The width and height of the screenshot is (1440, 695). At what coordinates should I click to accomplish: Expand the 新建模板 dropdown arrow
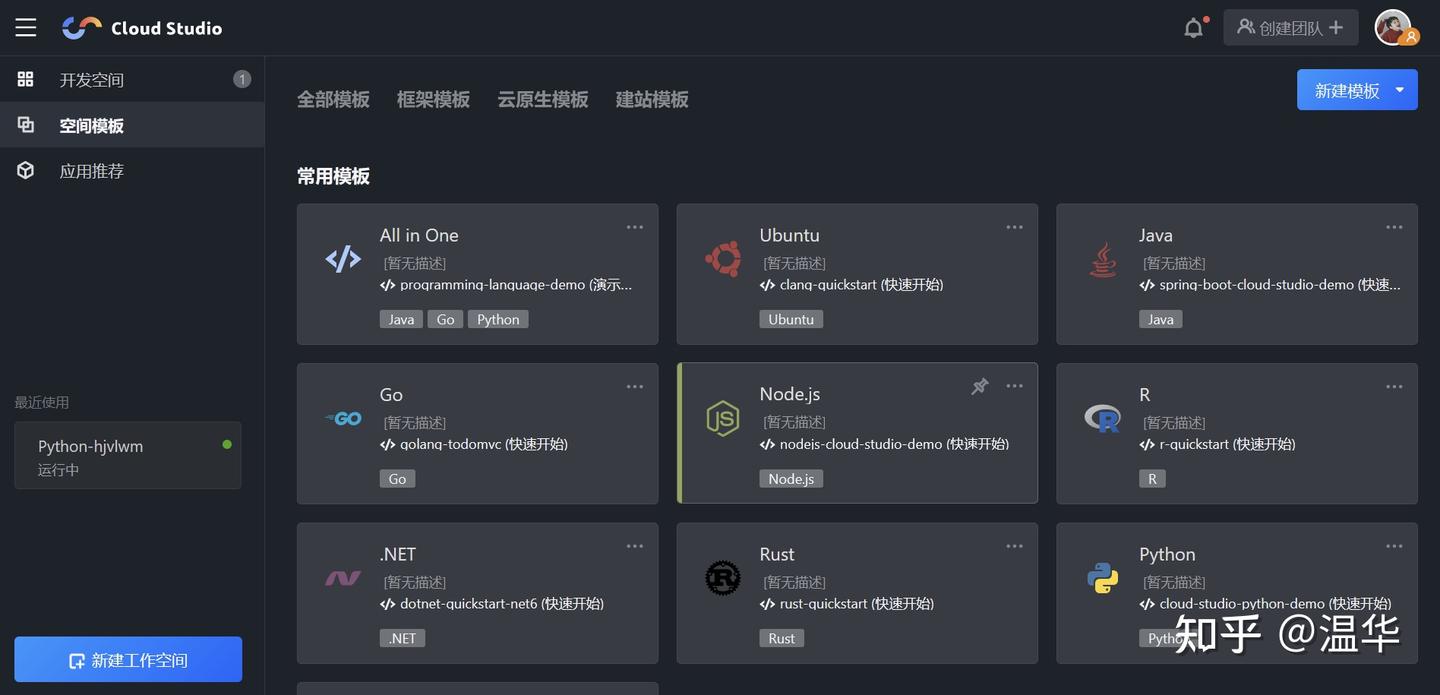[1400, 90]
